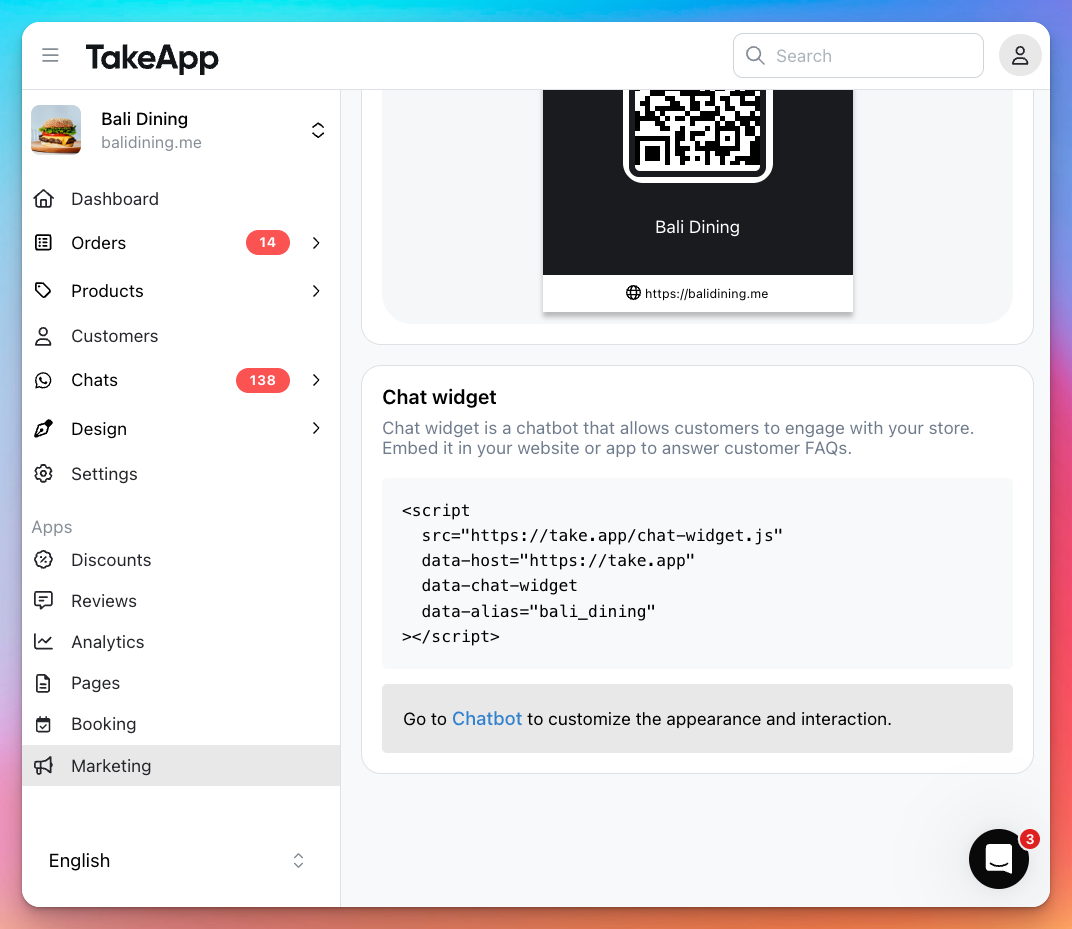Click the Orders list icon
Screen dimensions: 1072x929
[x=44, y=243]
